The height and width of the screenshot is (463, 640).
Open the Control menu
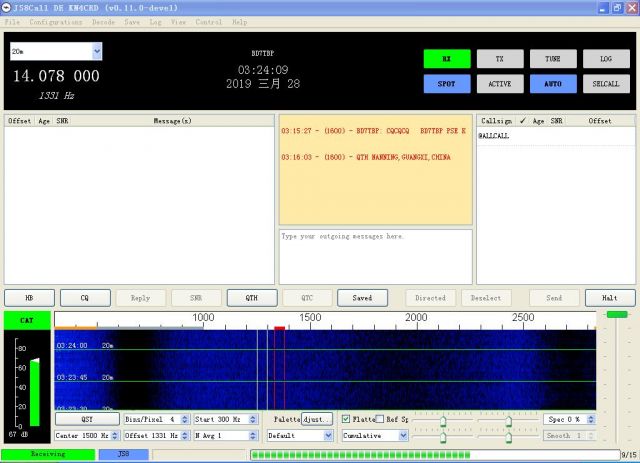pos(209,22)
